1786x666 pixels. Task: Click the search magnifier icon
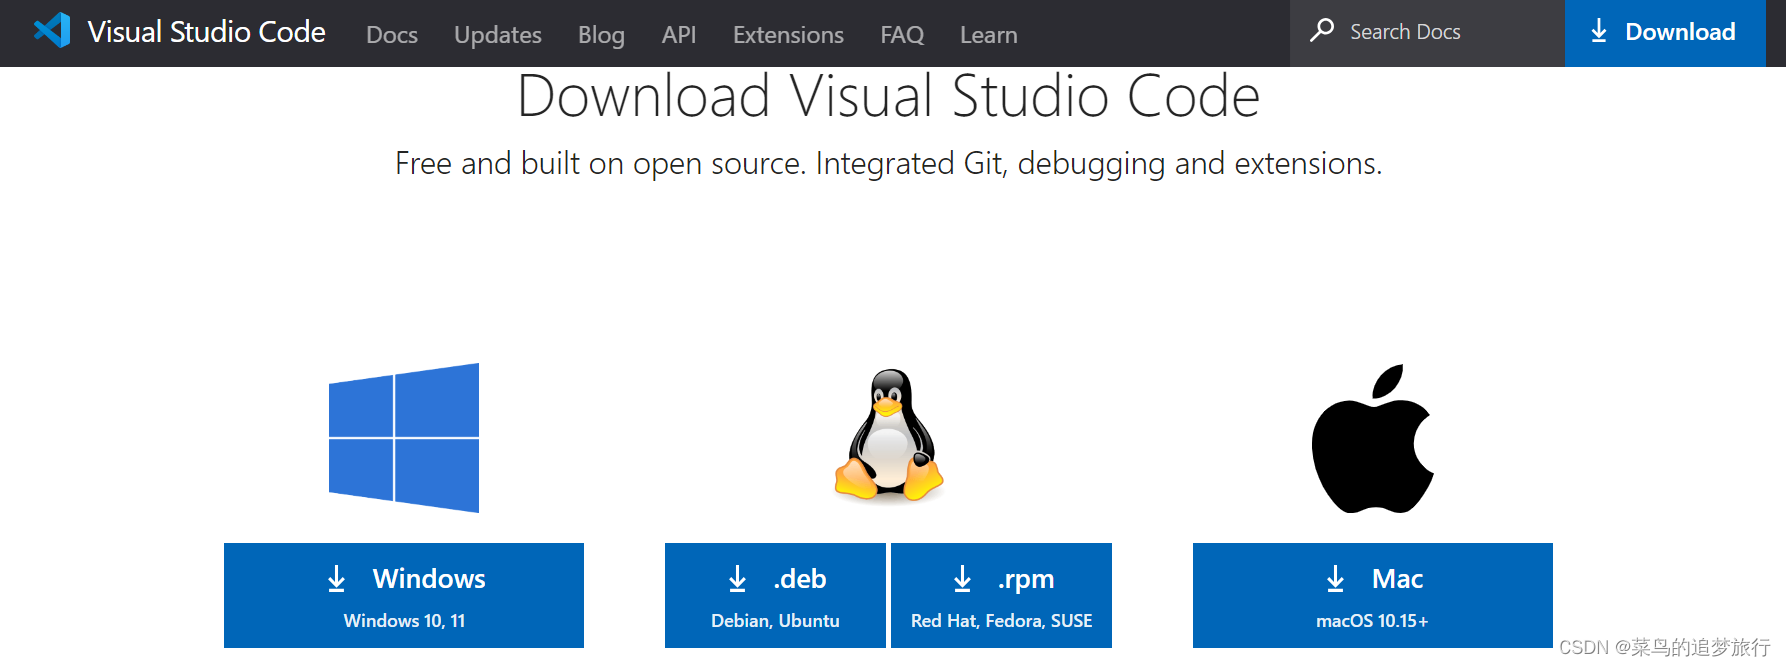point(1322,31)
